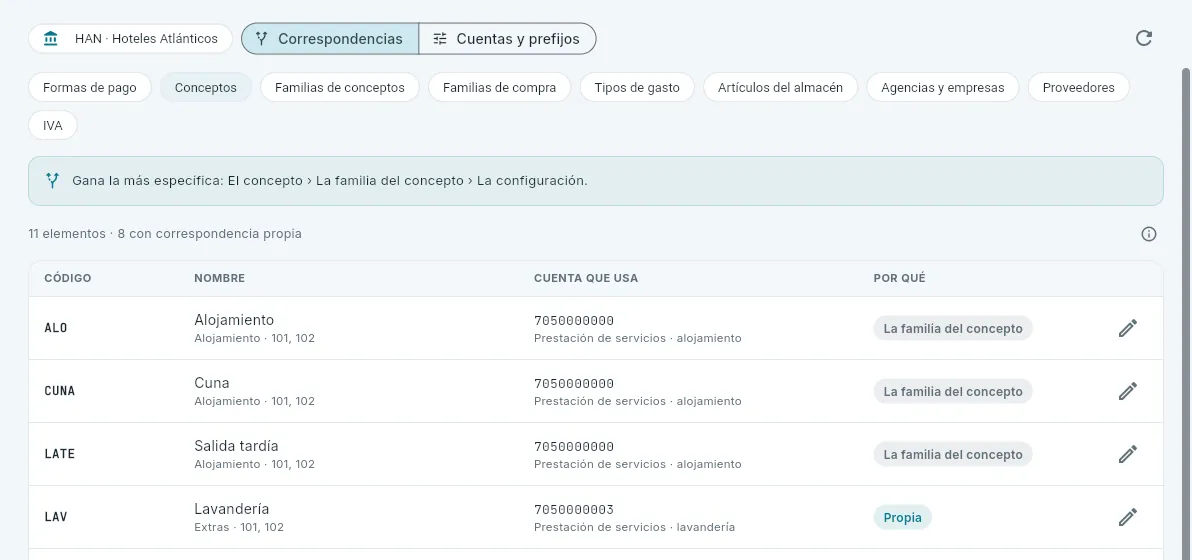Click 'Extras · 101, 102' subtitle
The image size is (1192, 560).
pos(239,527)
